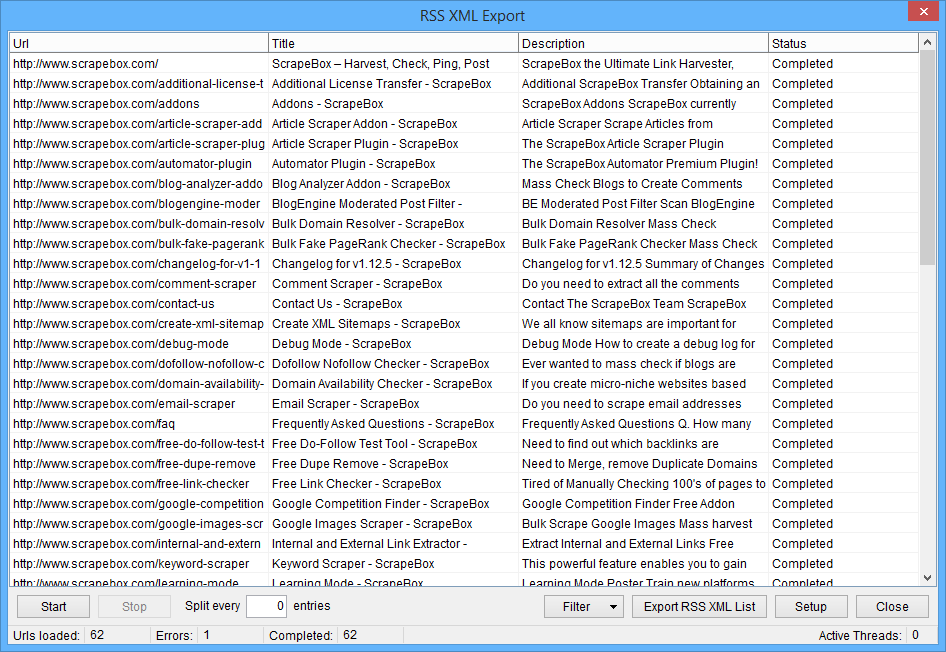The width and height of the screenshot is (946, 652).
Task: Click the Start button
Action: (x=53, y=607)
